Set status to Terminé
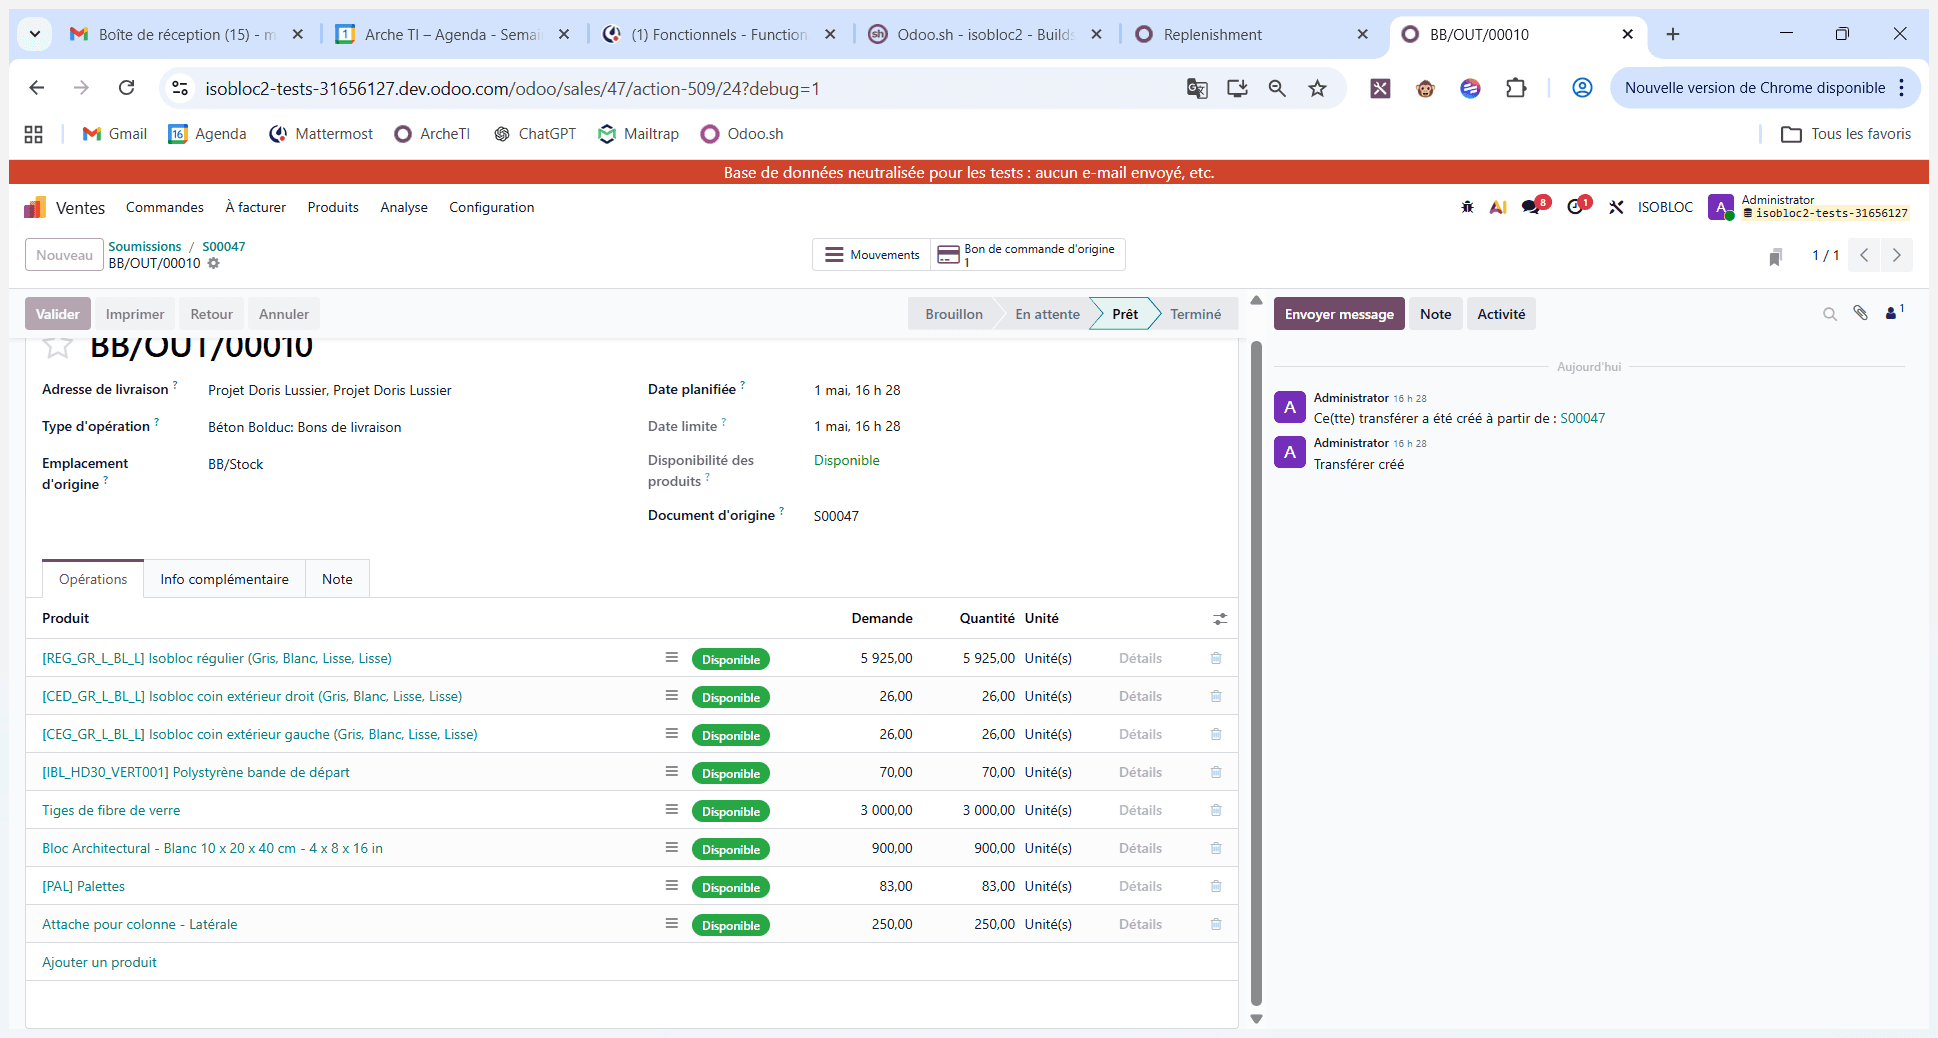The width and height of the screenshot is (1938, 1038). tap(1196, 314)
